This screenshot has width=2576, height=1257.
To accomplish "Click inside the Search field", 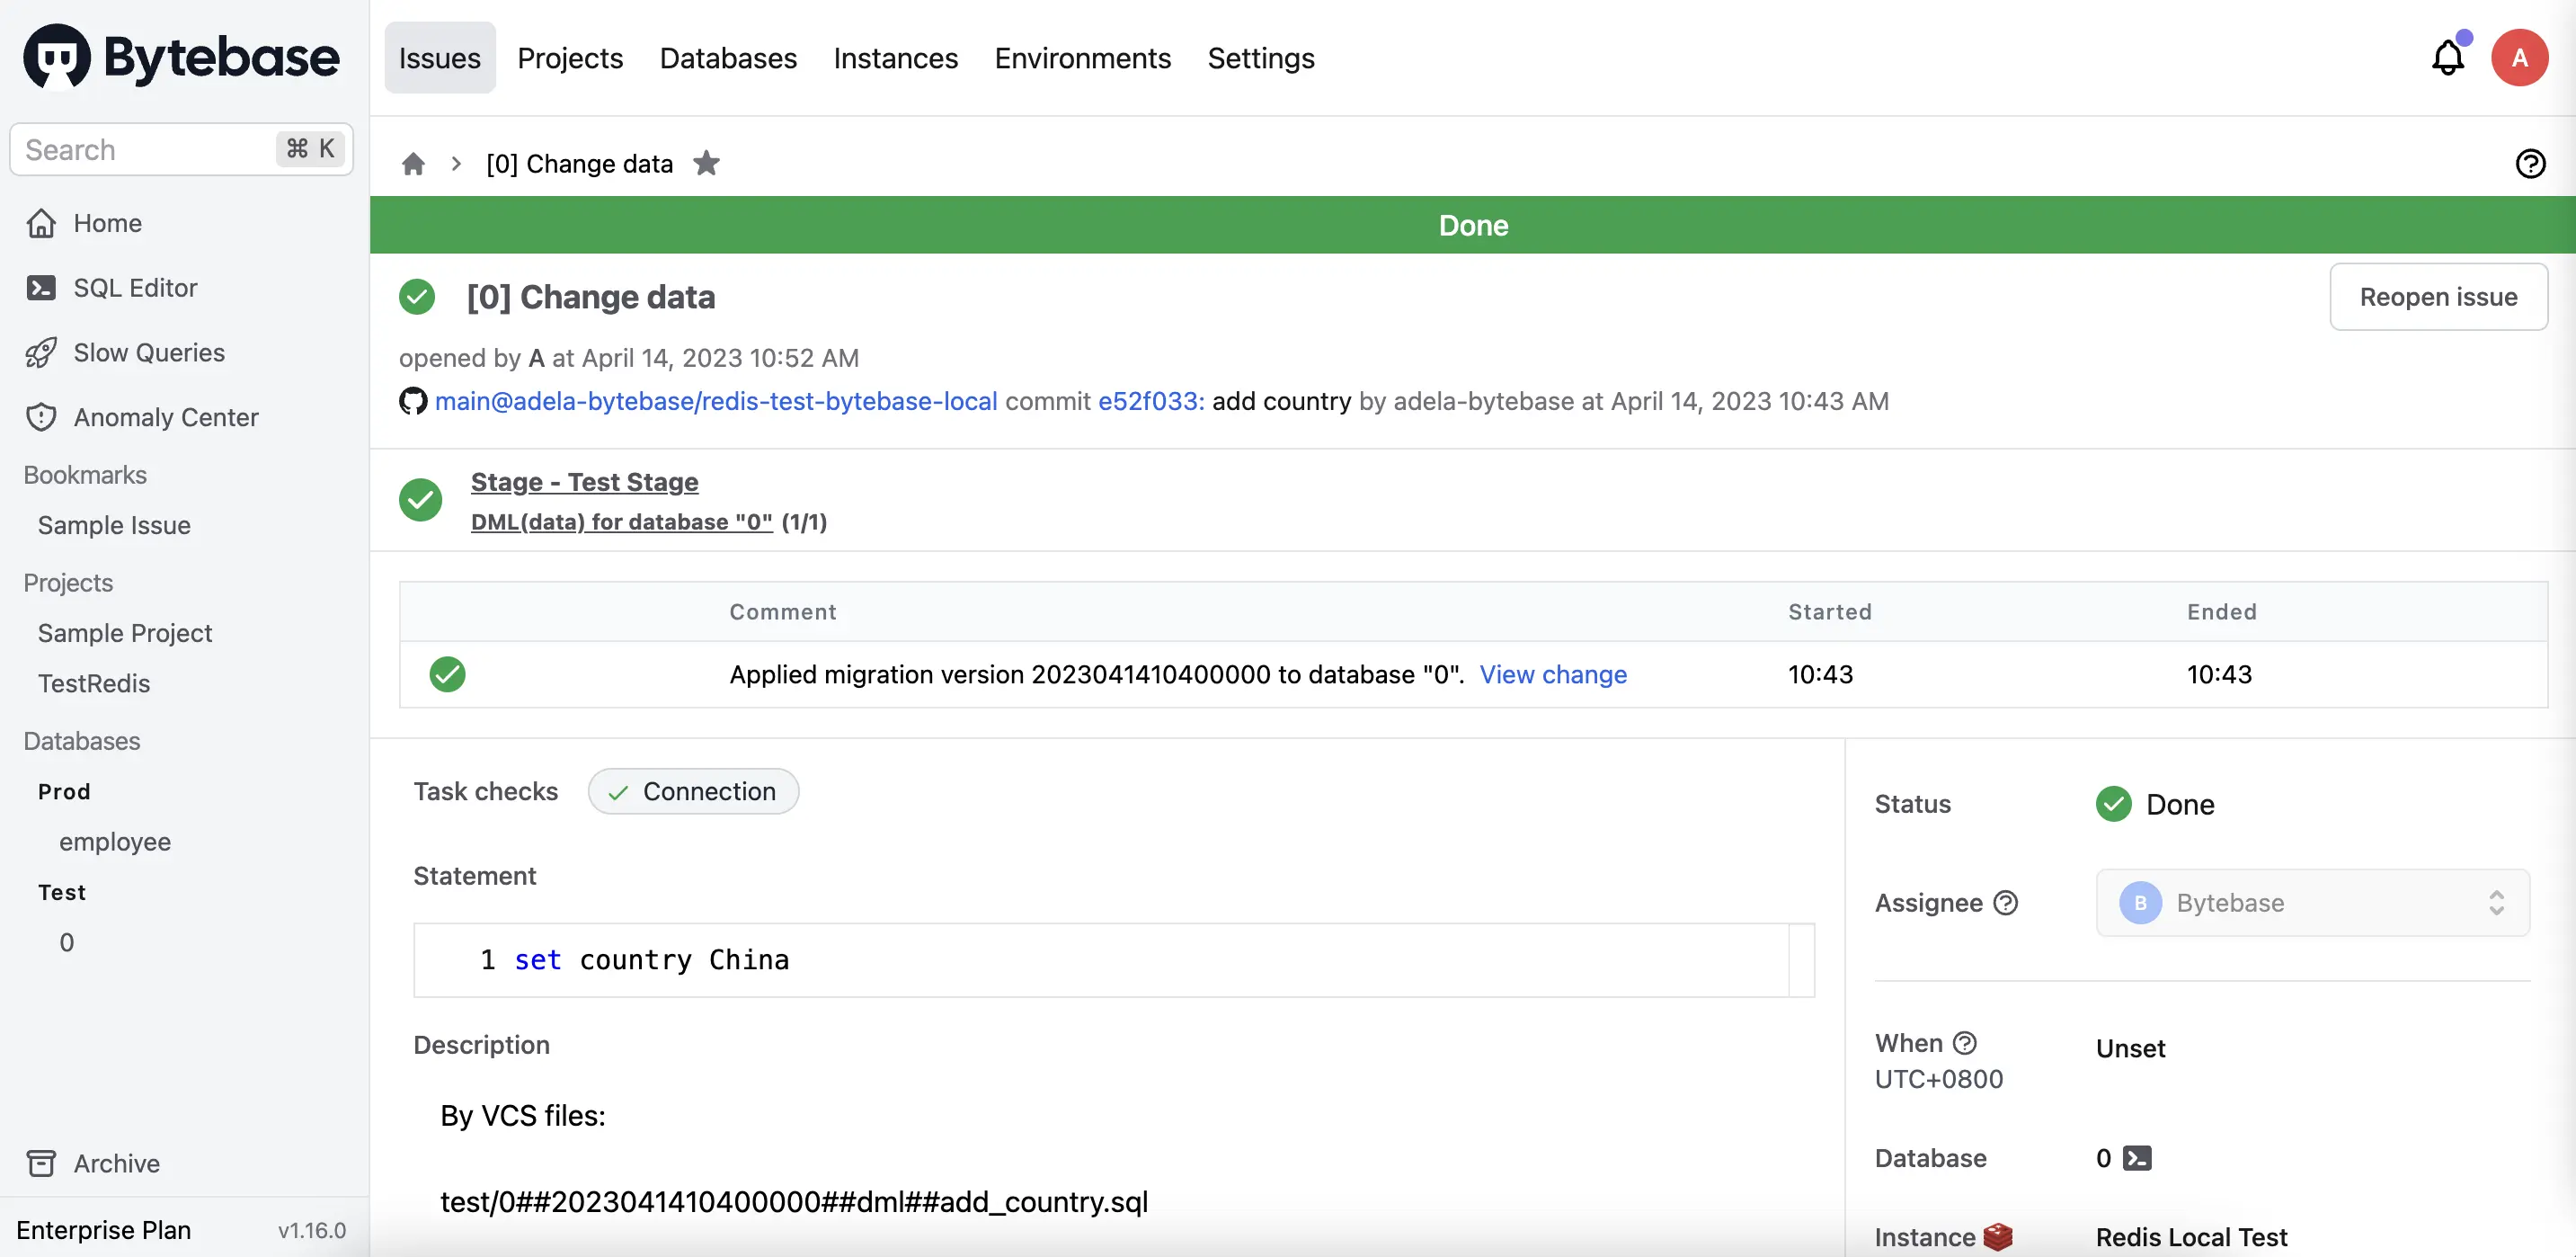I will [x=140, y=149].
